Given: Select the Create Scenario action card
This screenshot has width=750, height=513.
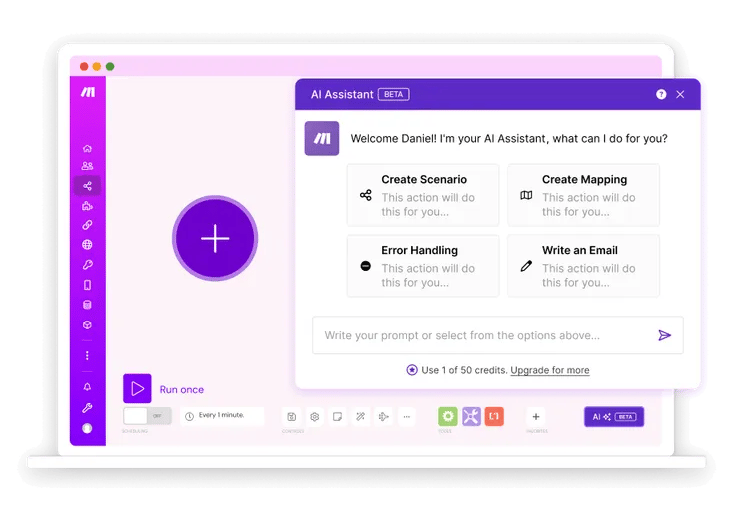Looking at the screenshot, I should (x=423, y=195).
